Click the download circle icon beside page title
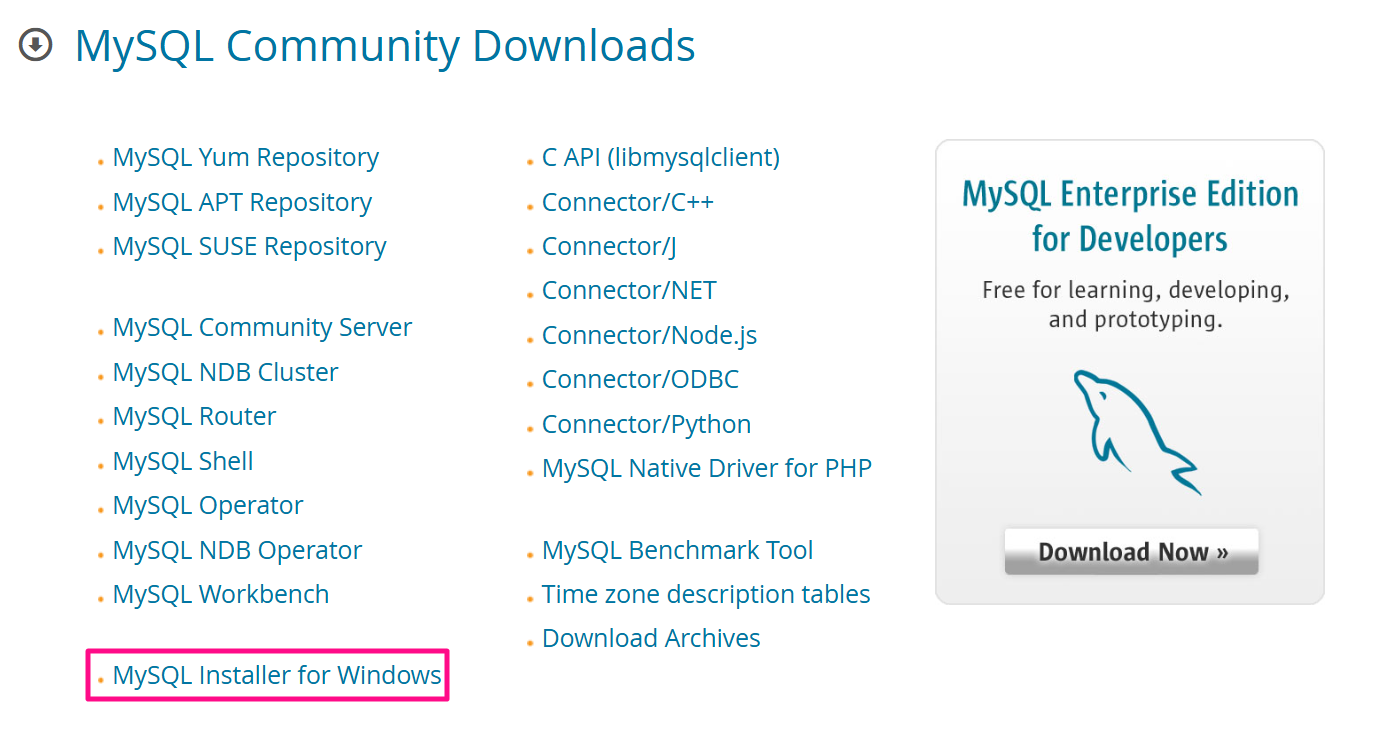This screenshot has height=744, width=1376. click(x=36, y=45)
